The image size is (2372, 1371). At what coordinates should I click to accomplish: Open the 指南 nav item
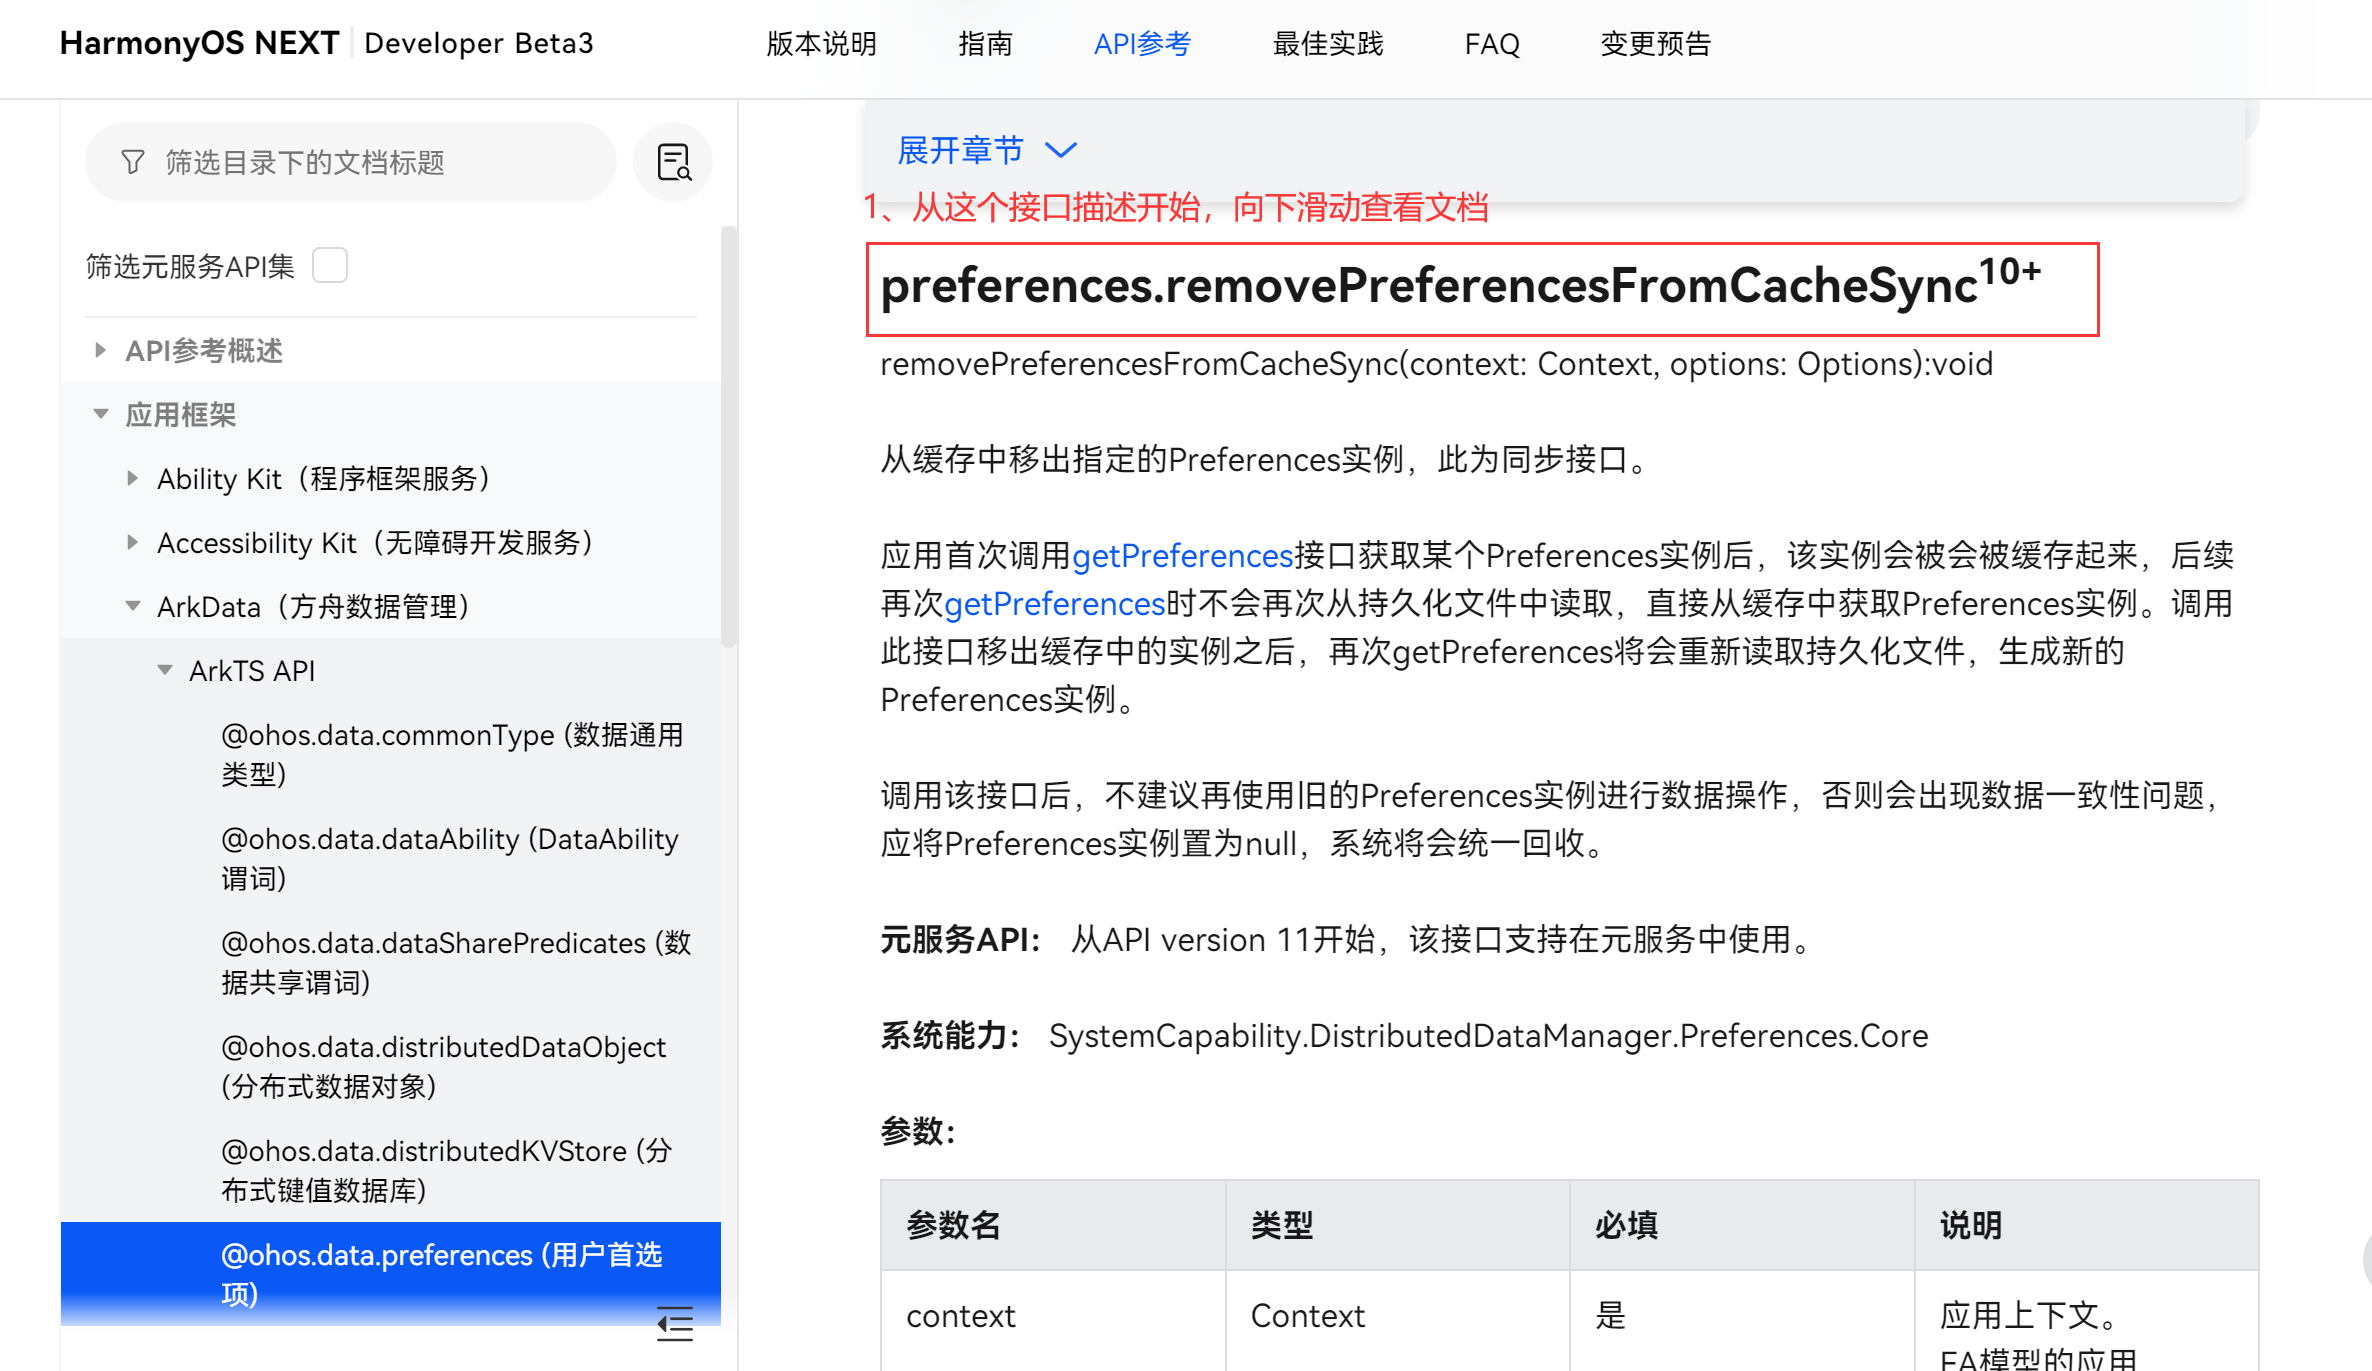click(985, 44)
